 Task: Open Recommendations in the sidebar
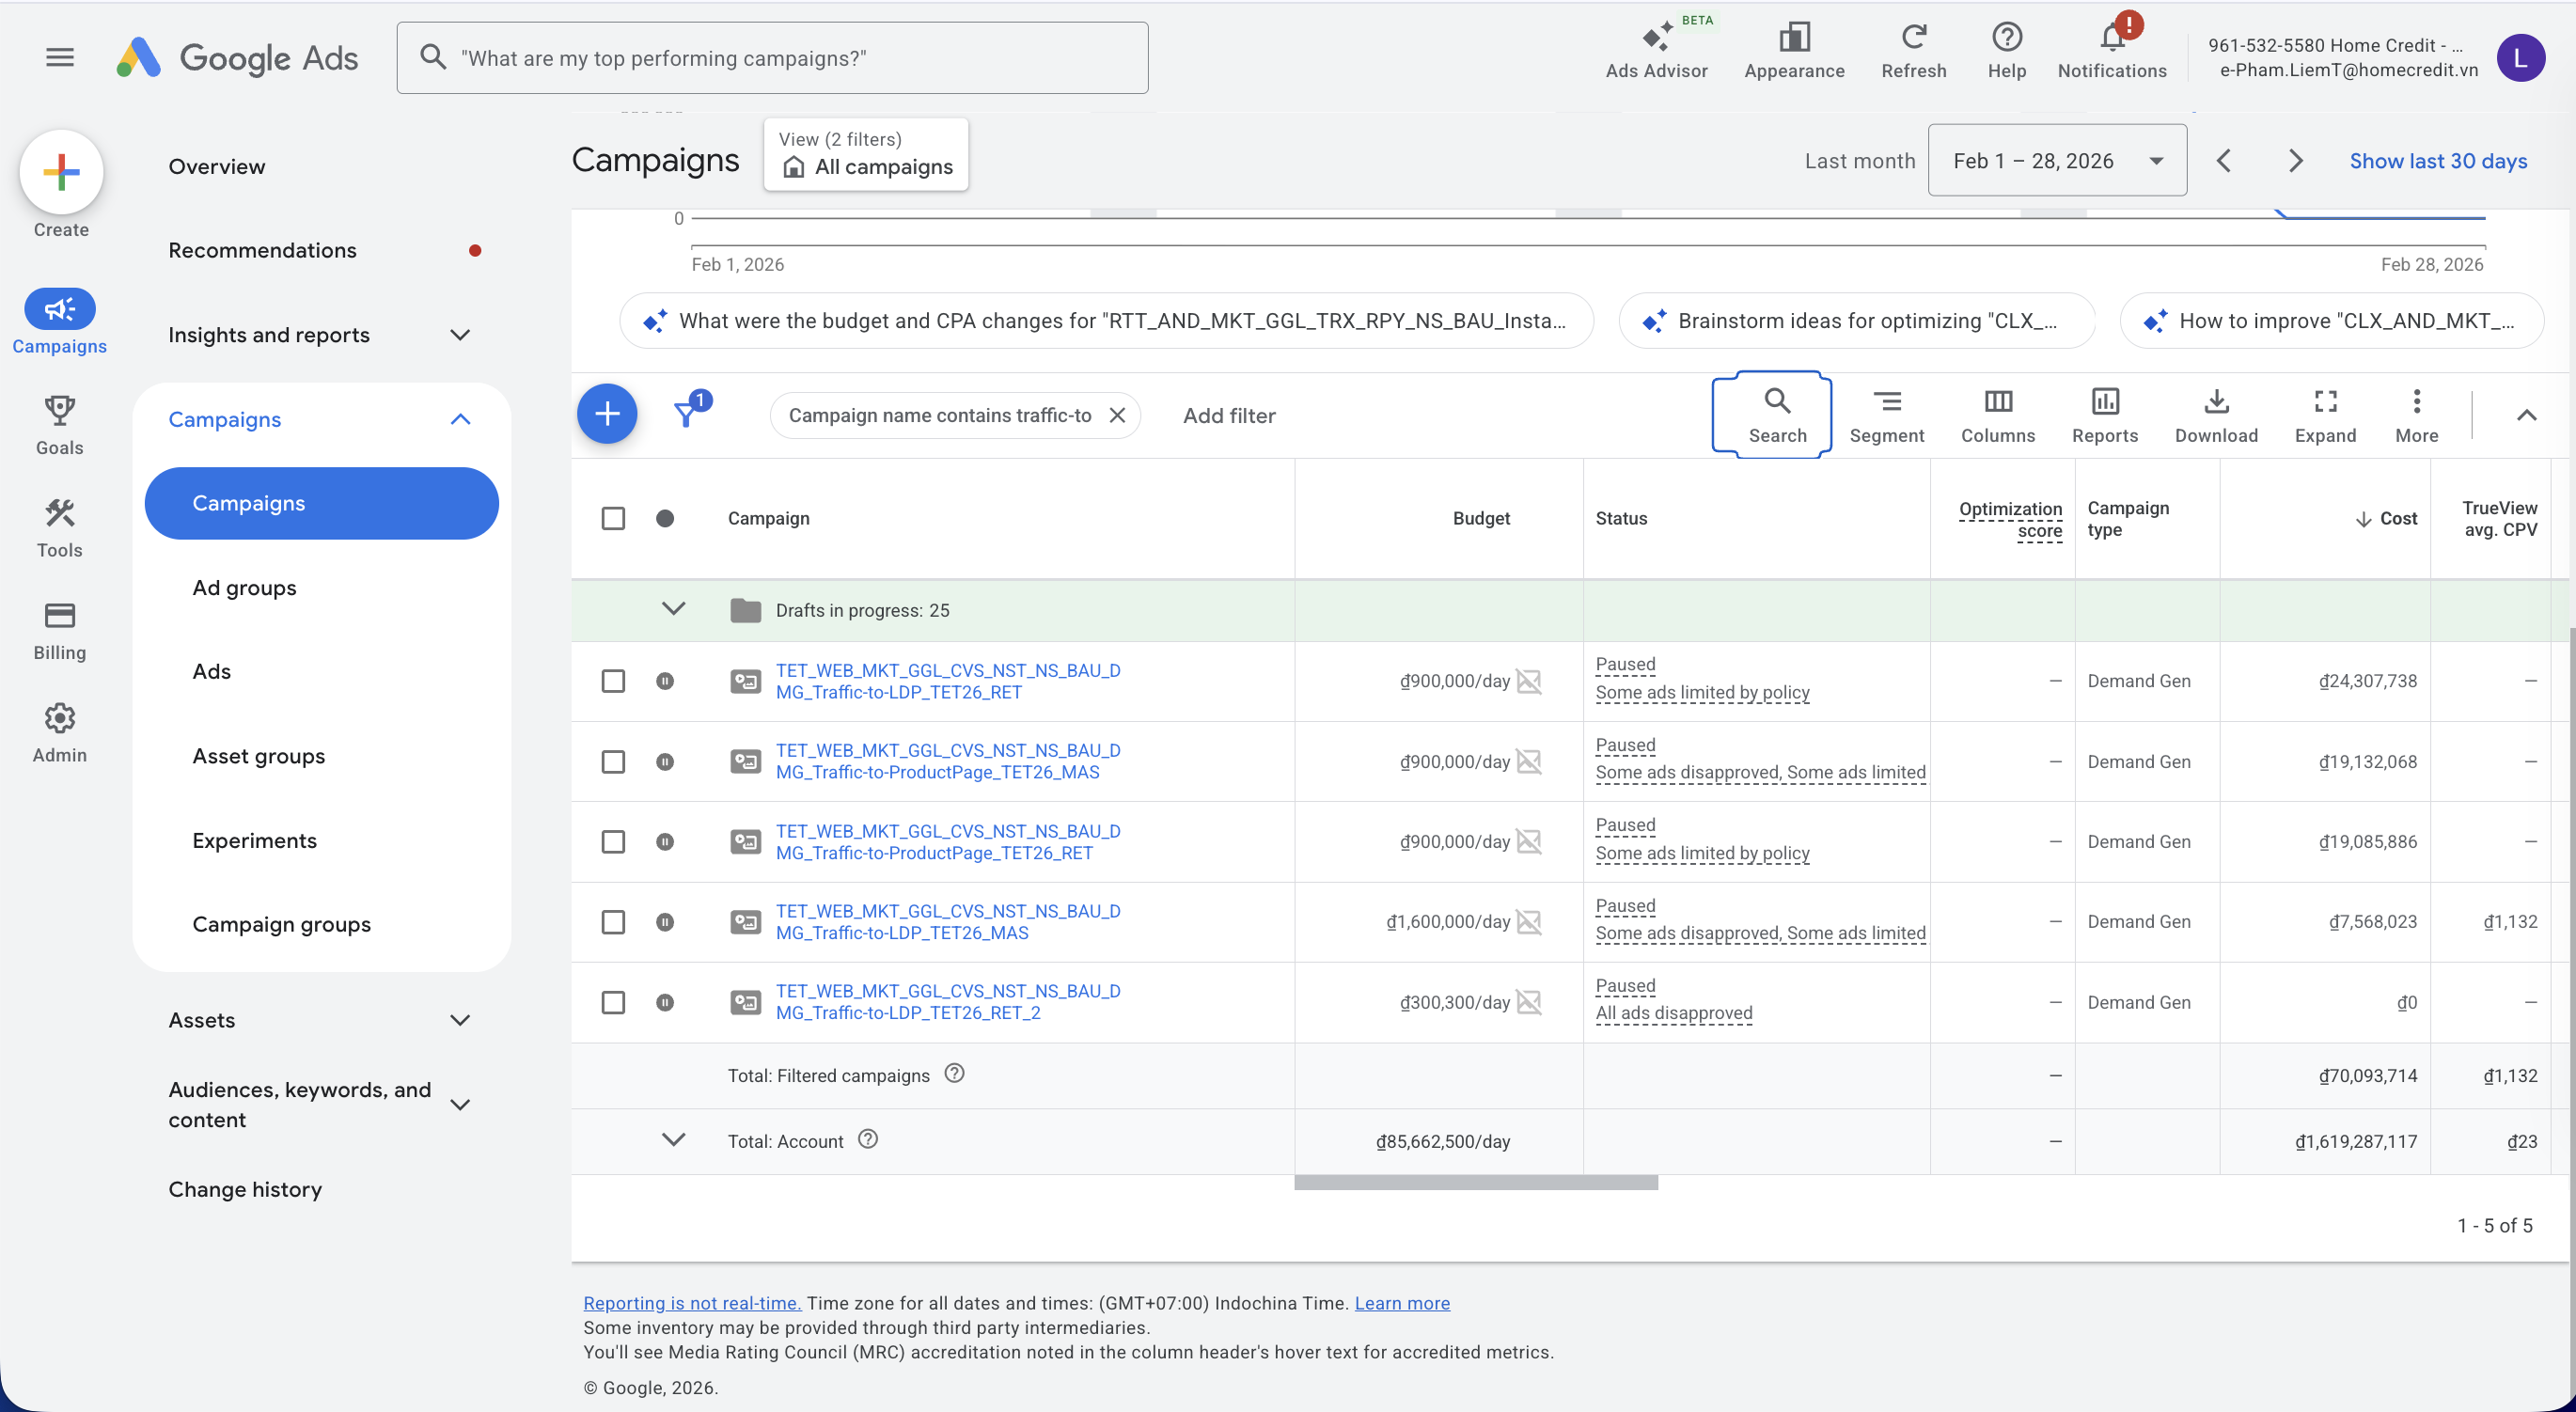click(262, 251)
